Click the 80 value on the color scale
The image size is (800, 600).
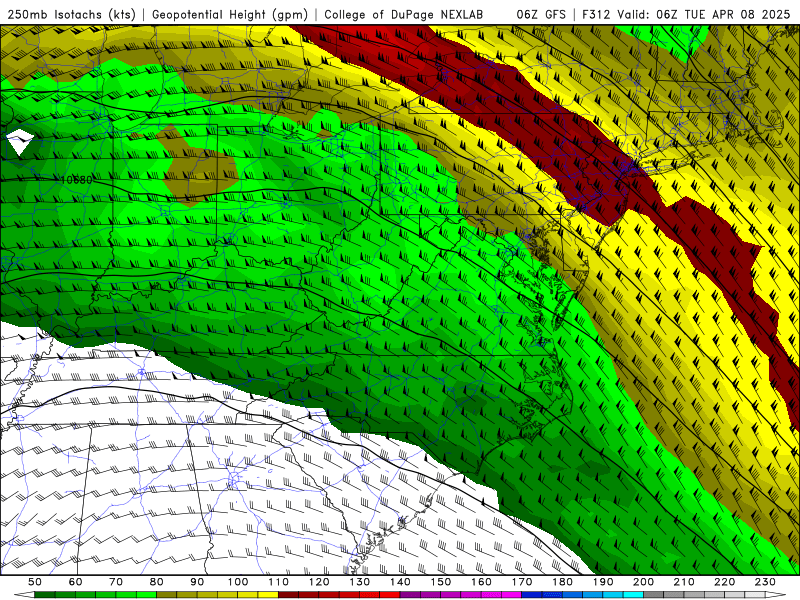click(156, 582)
